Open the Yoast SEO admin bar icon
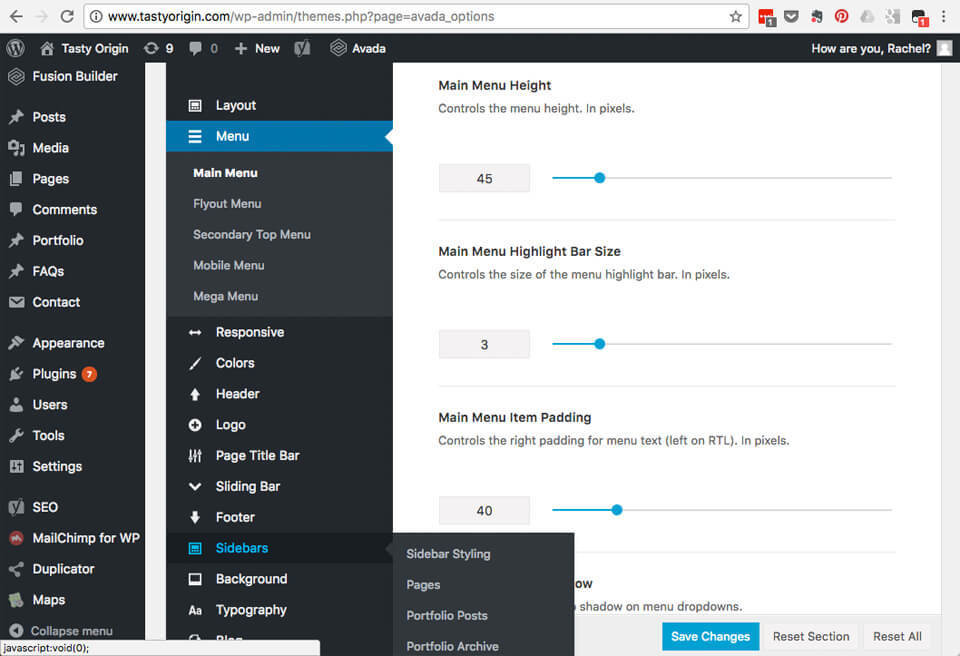Viewport: 960px width, 656px height. coord(302,48)
